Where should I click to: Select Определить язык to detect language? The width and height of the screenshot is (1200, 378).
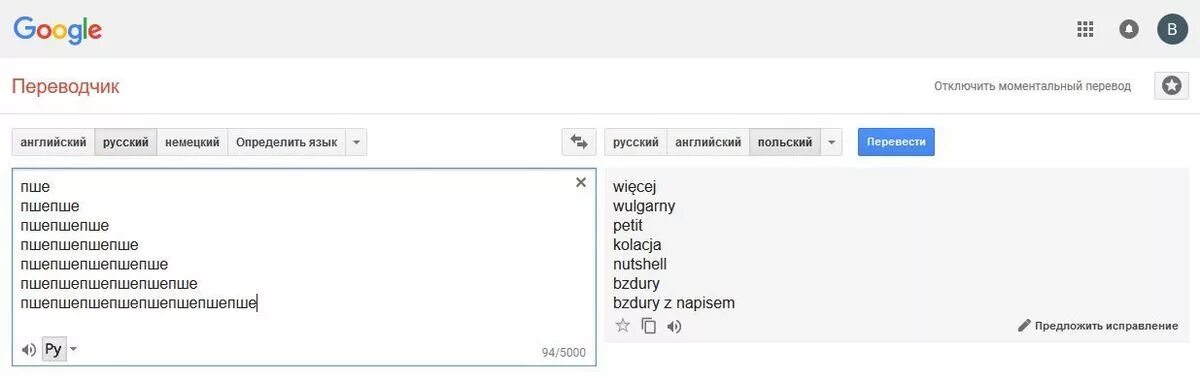click(286, 142)
